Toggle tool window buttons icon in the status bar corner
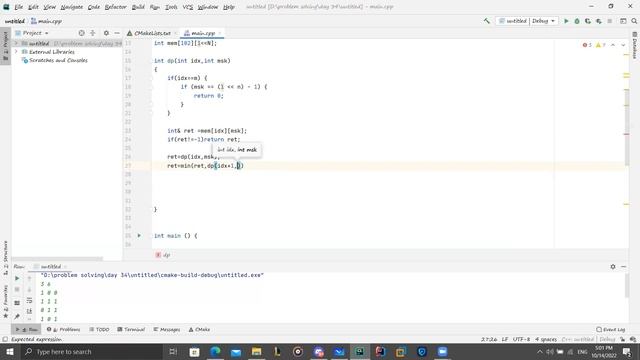Viewport: 640px width, 360px height. [x=5, y=339]
